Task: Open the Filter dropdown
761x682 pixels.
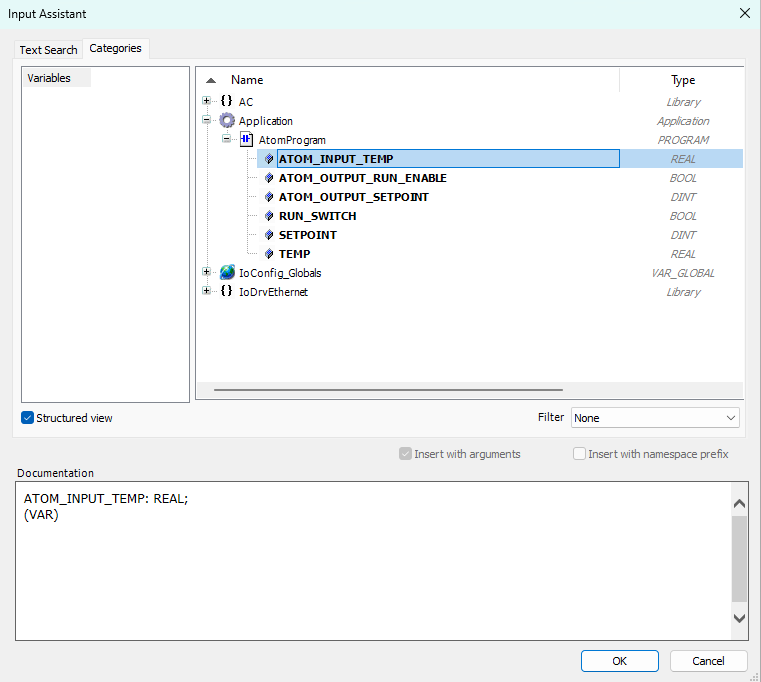Action: 655,418
